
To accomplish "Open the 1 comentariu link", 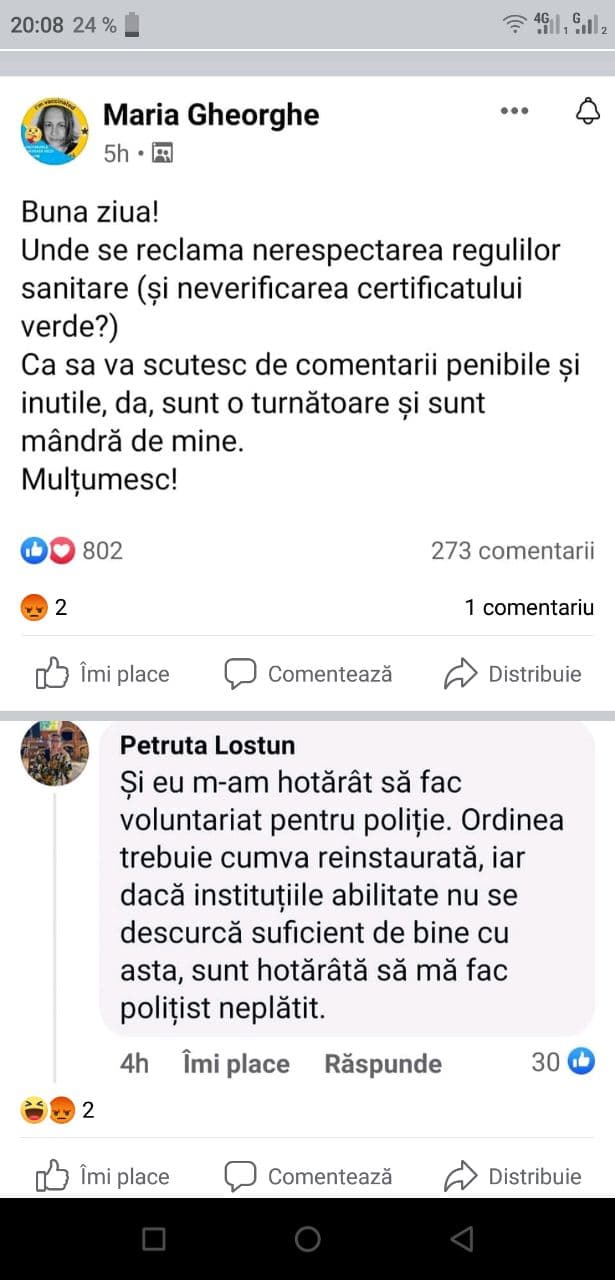I will pyautogui.click(x=529, y=607).
